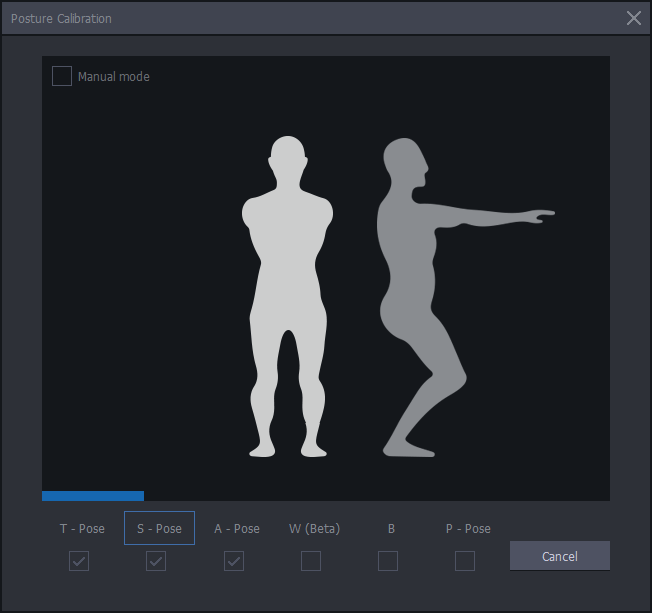Check the box under B pose

point(388,561)
